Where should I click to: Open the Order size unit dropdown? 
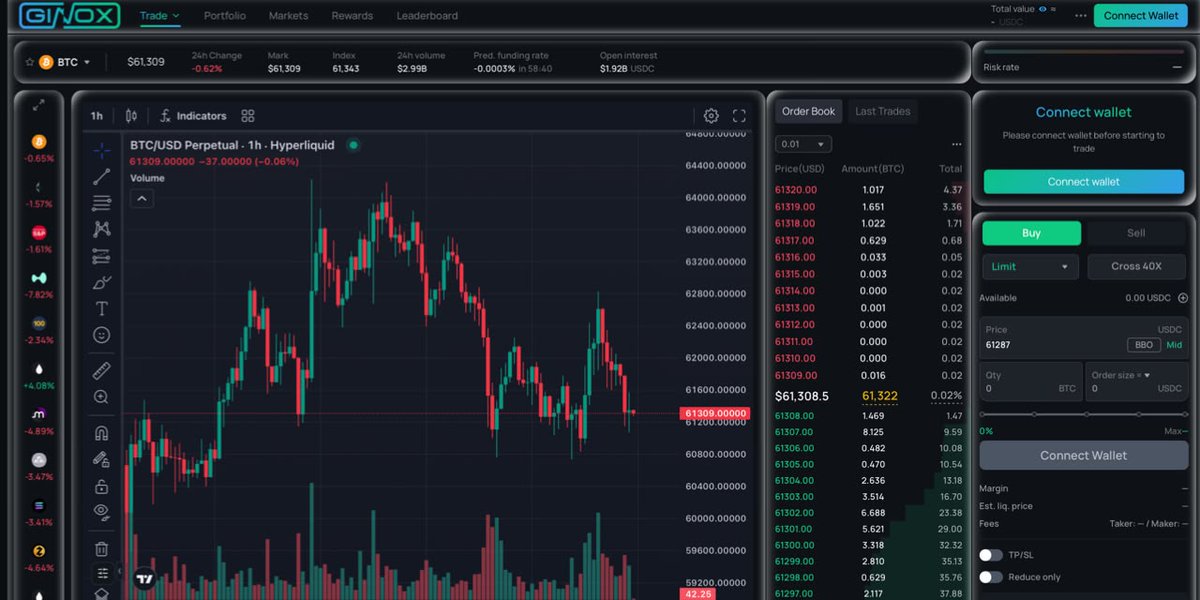1120,375
